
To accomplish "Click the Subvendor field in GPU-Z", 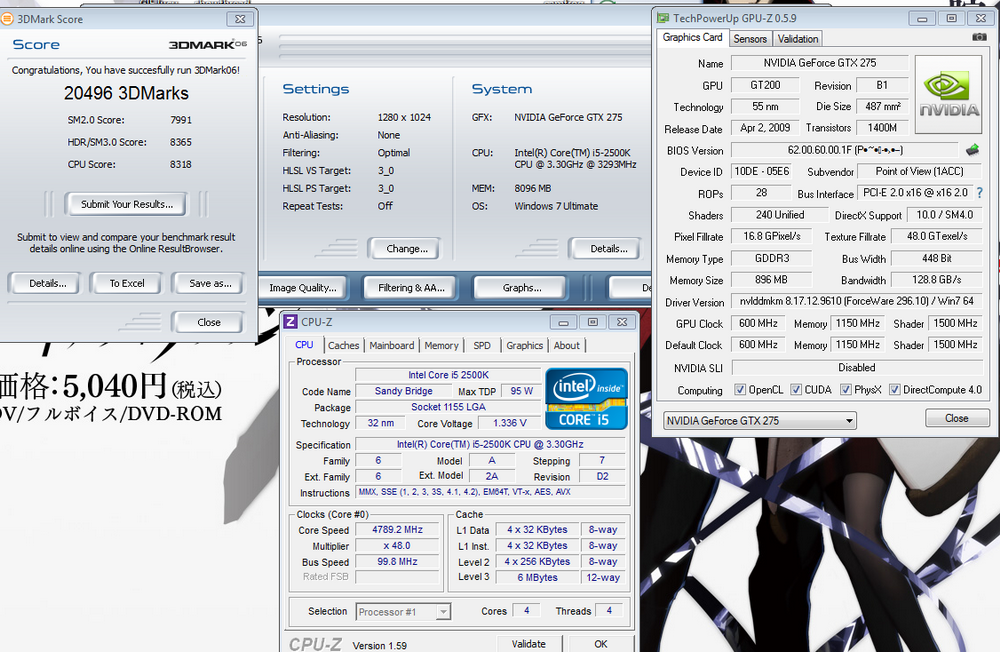I will pos(920,171).
